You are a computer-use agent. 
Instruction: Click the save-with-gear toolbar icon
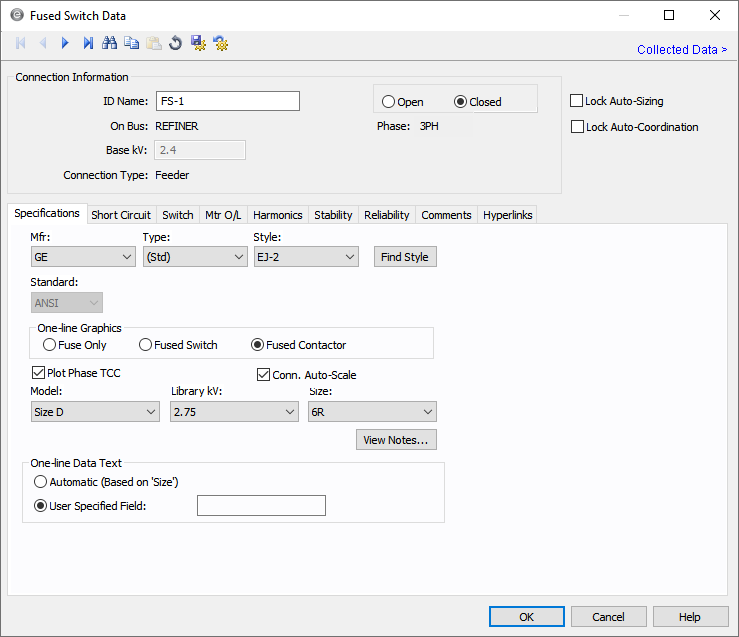(x=198, y=43)
